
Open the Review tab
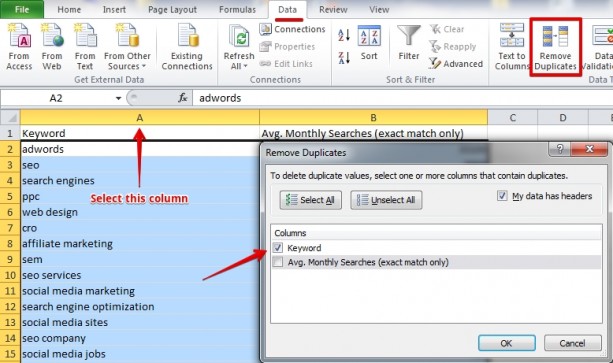(x=333, y=9)
